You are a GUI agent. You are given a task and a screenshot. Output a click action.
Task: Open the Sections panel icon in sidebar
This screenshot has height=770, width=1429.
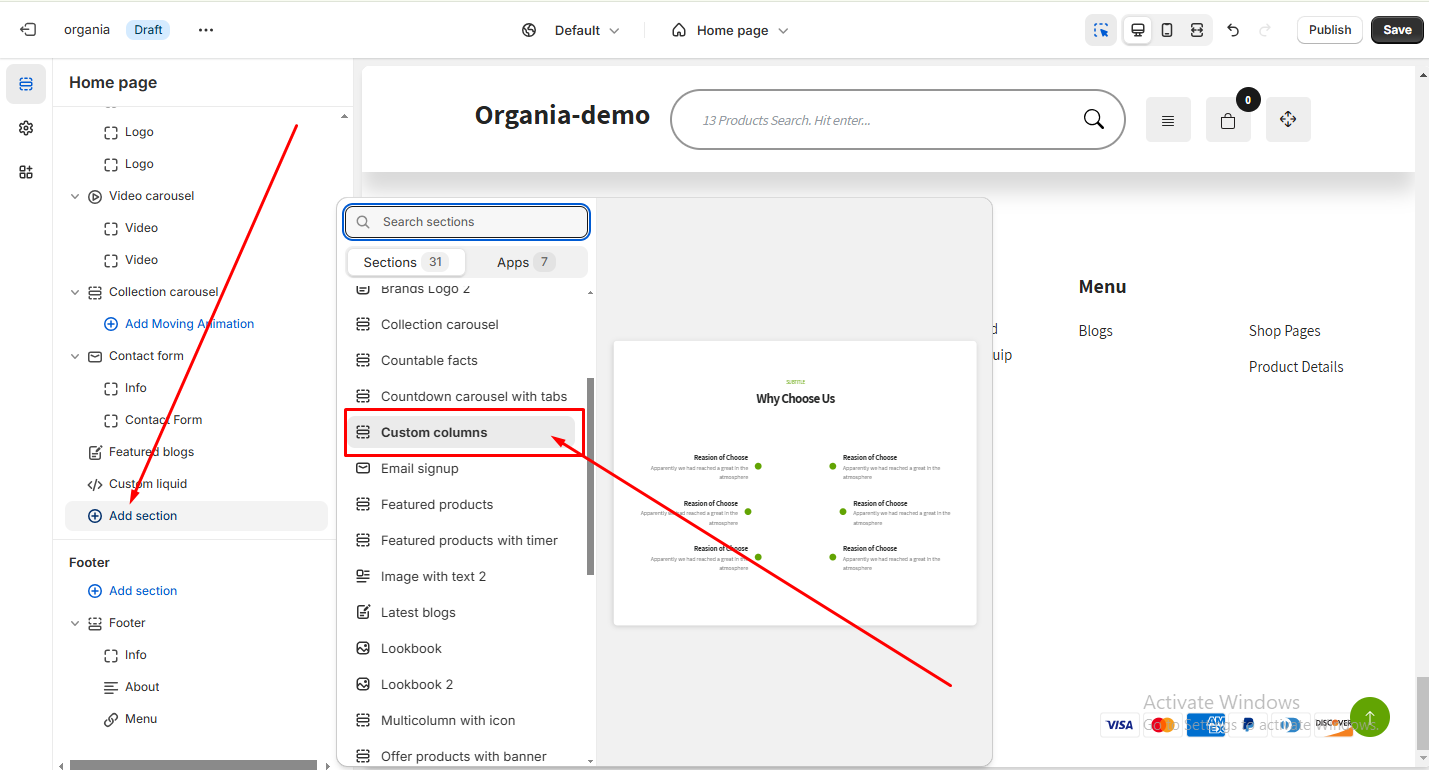point(26,84)
